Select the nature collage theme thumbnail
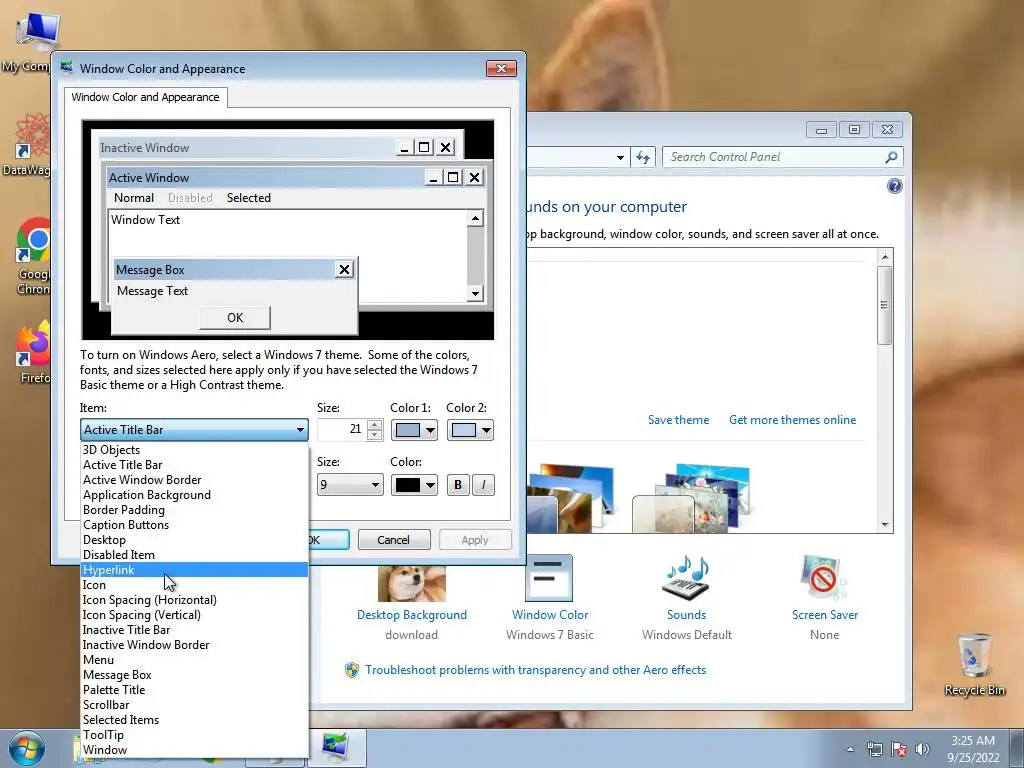 691,498
